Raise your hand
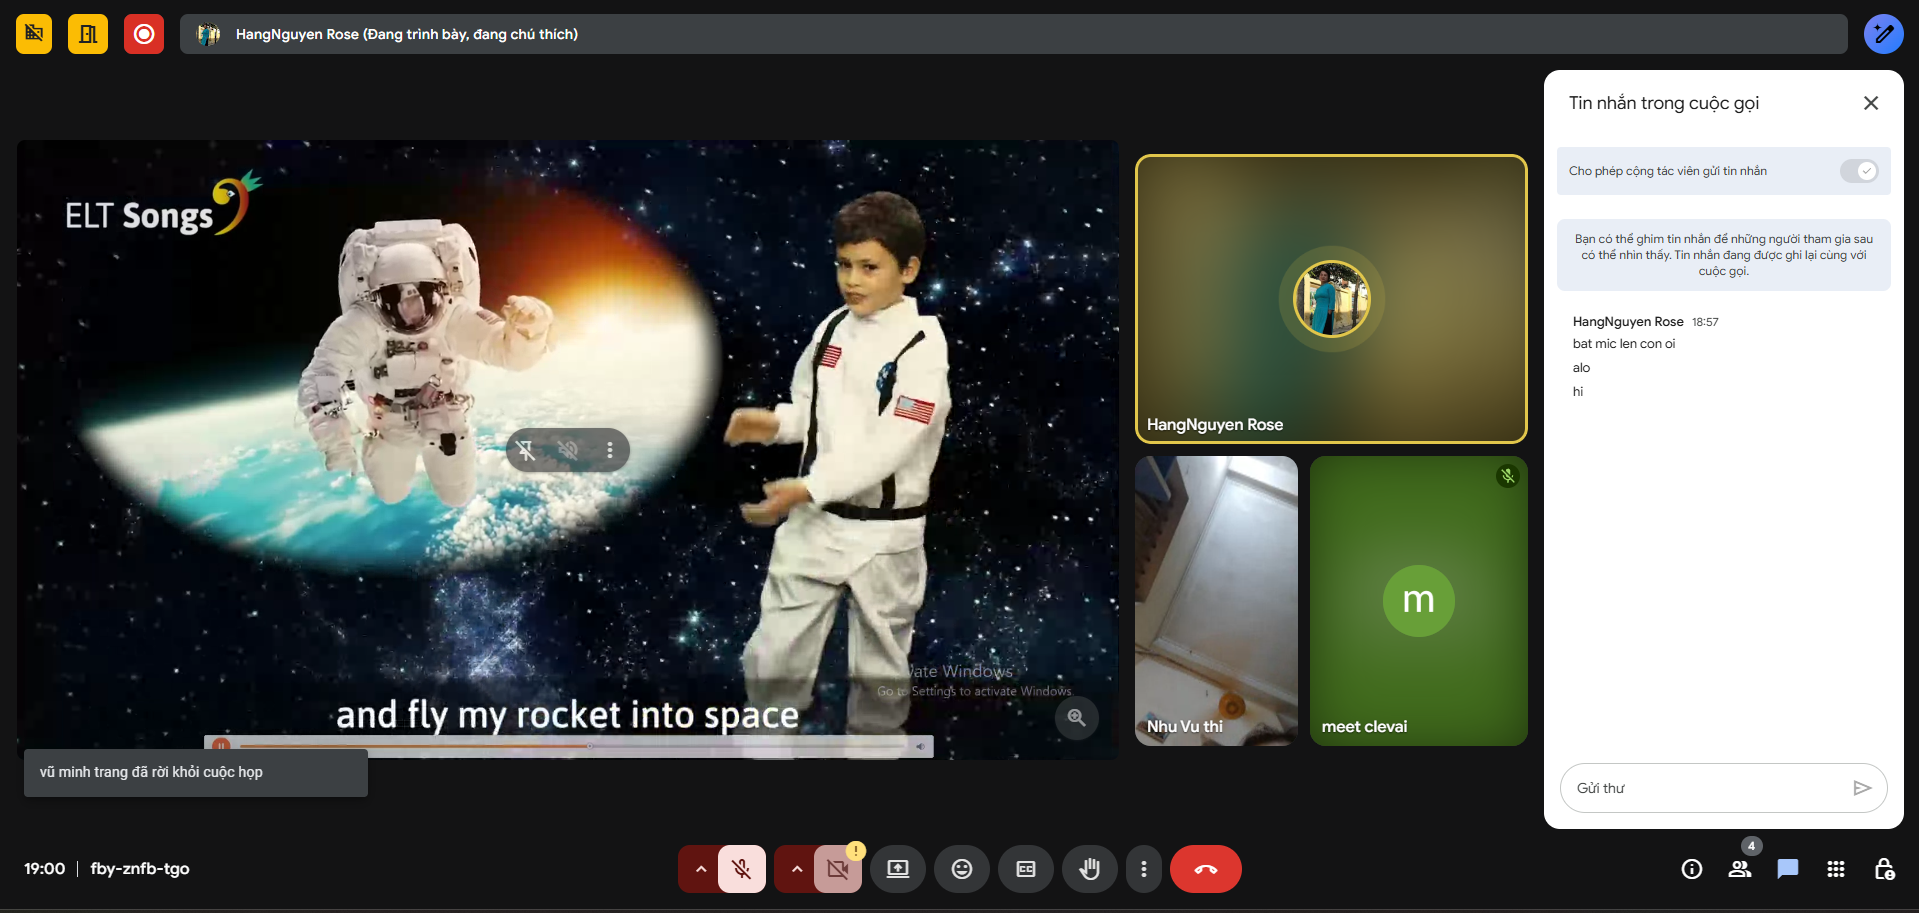 click(1090, 869)
